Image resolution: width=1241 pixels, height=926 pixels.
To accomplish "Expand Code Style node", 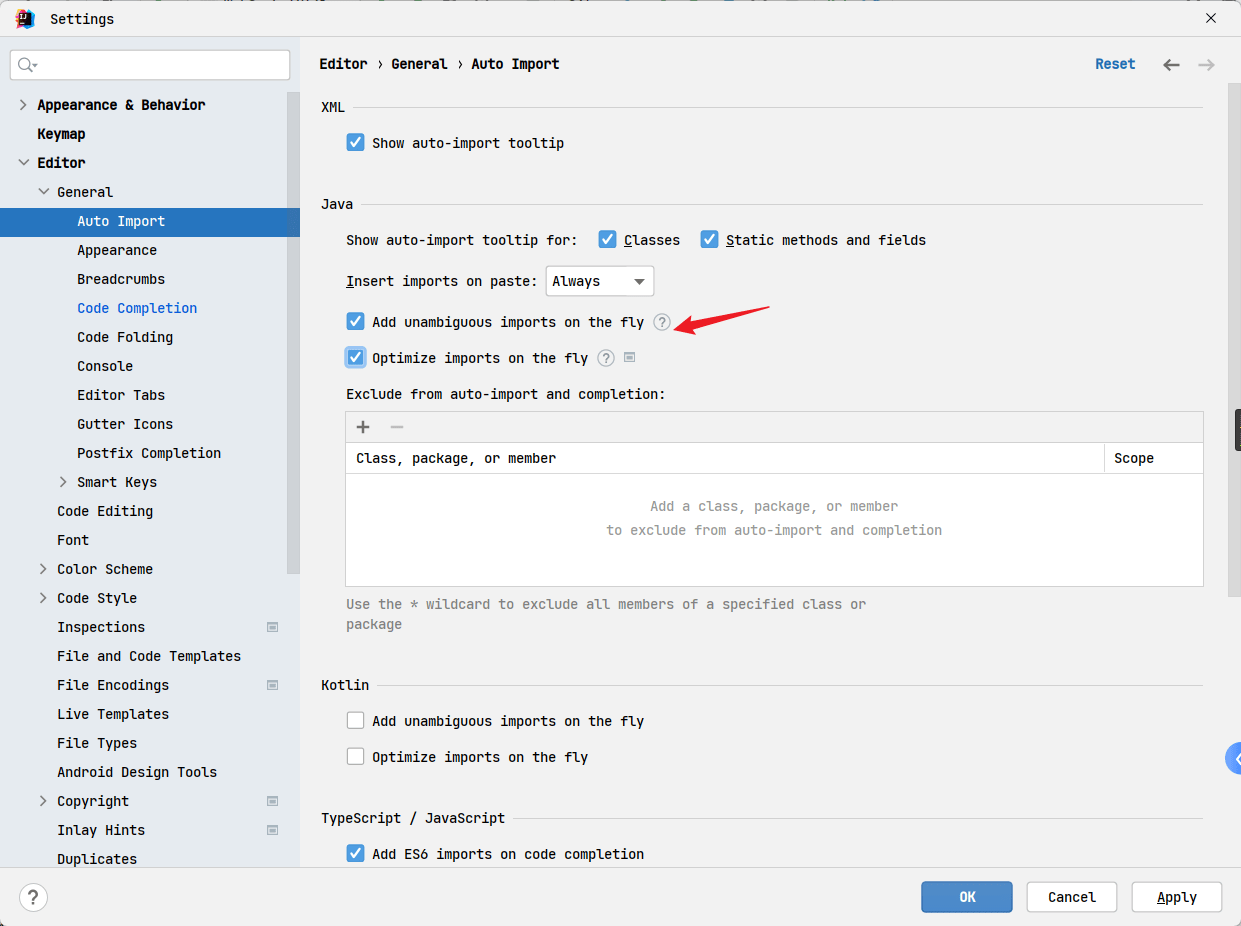I will (43, 598).
